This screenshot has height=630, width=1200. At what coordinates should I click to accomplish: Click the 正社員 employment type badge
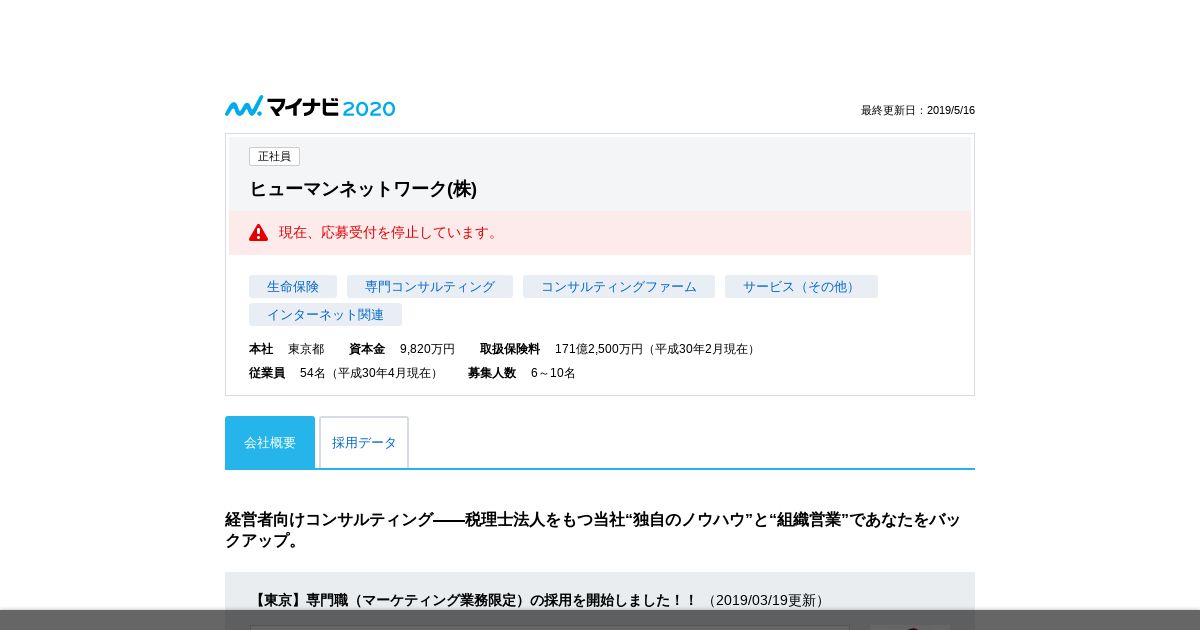274,157
